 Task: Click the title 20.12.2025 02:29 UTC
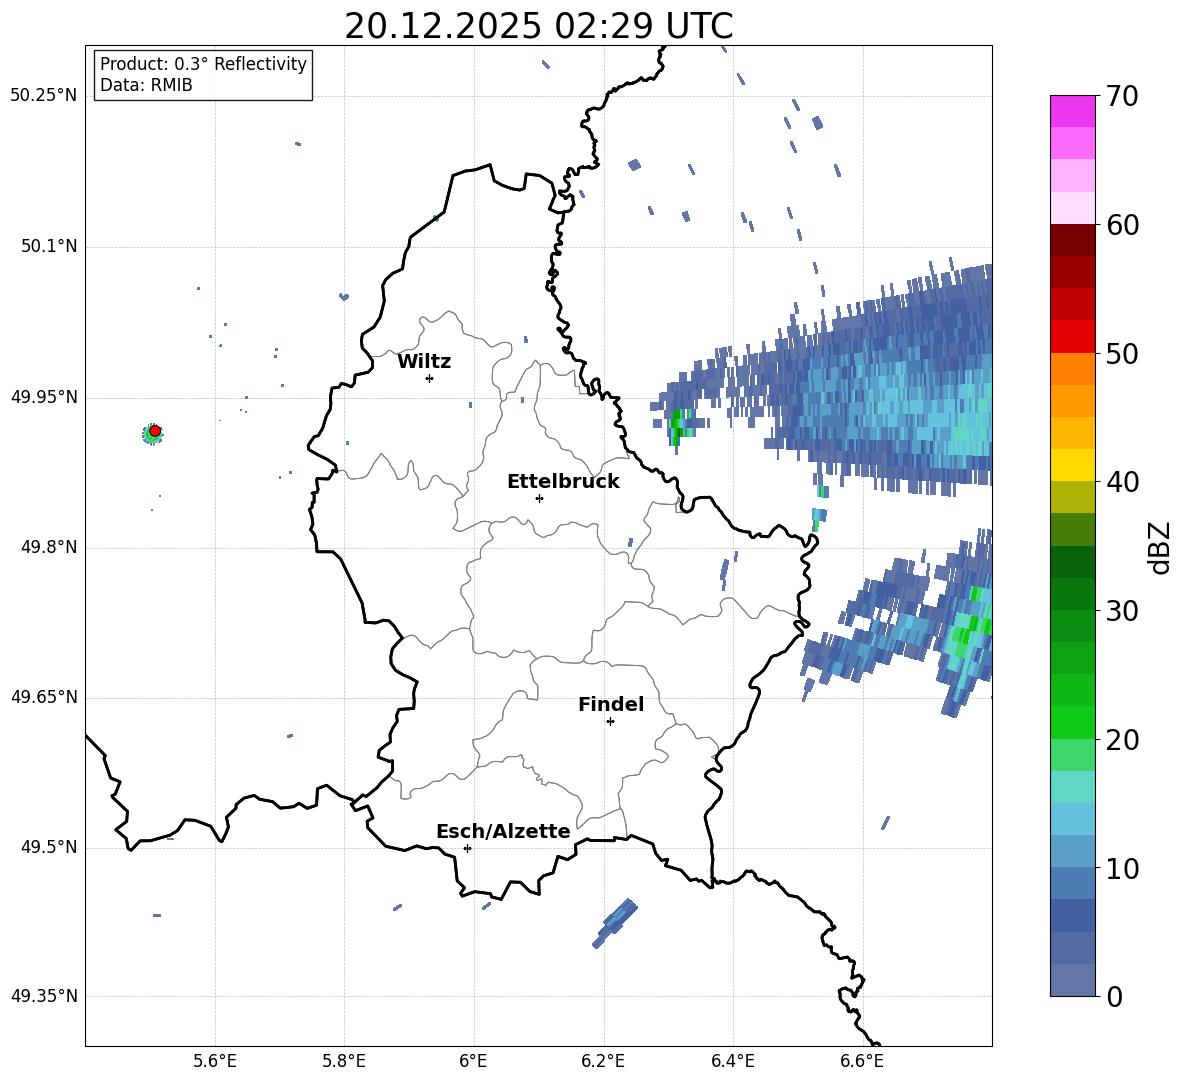[x=538, y=26]
